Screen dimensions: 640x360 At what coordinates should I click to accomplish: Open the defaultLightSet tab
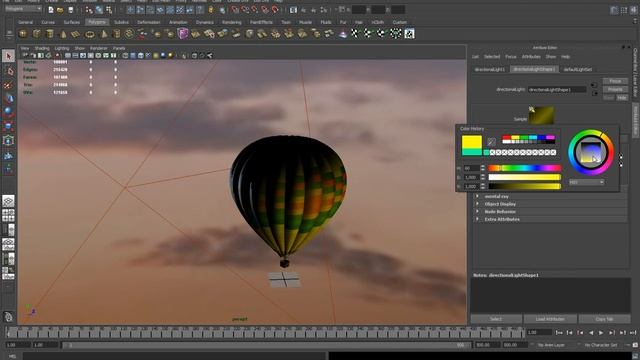(578, 69)
